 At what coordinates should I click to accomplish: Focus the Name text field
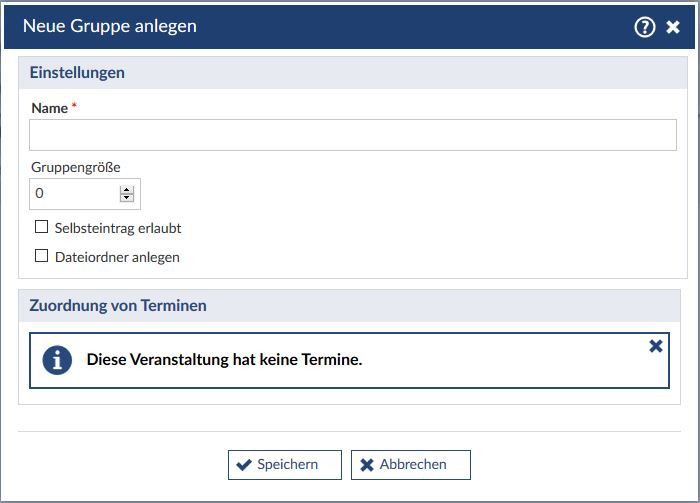point(353,135)
